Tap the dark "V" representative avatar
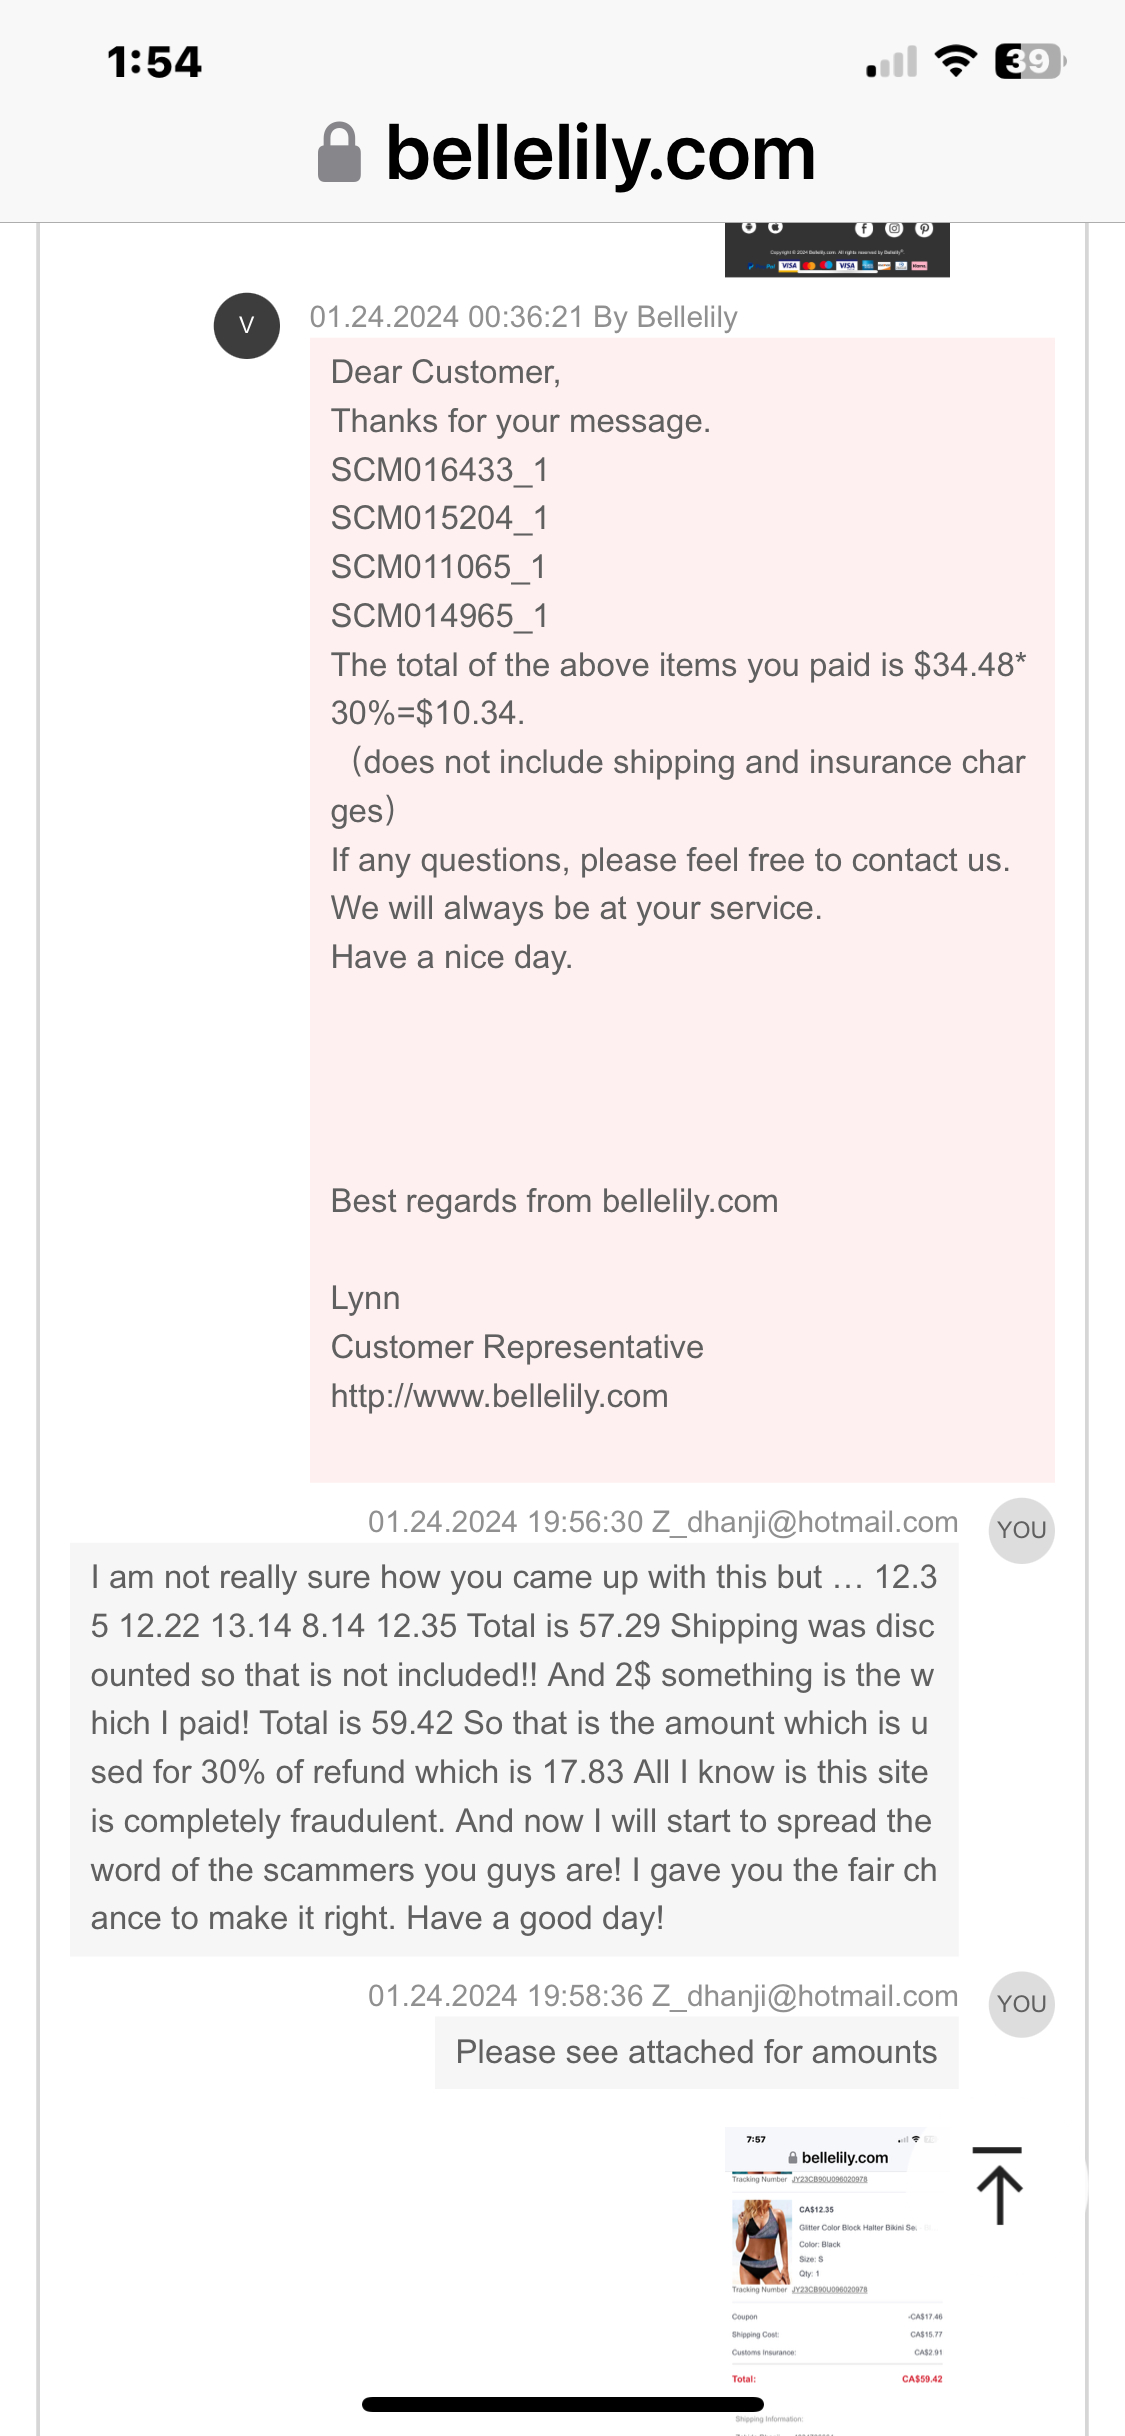The width and height of the screenshot is (1125, 2436). 246,325
